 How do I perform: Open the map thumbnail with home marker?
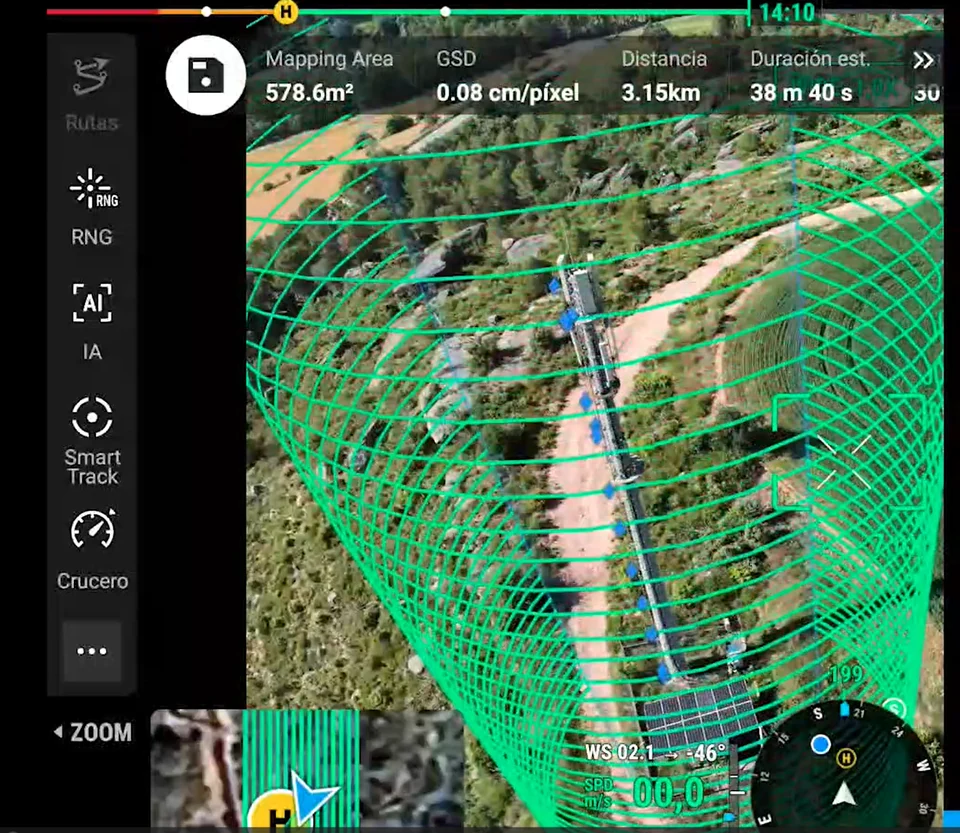coord(307,769)
